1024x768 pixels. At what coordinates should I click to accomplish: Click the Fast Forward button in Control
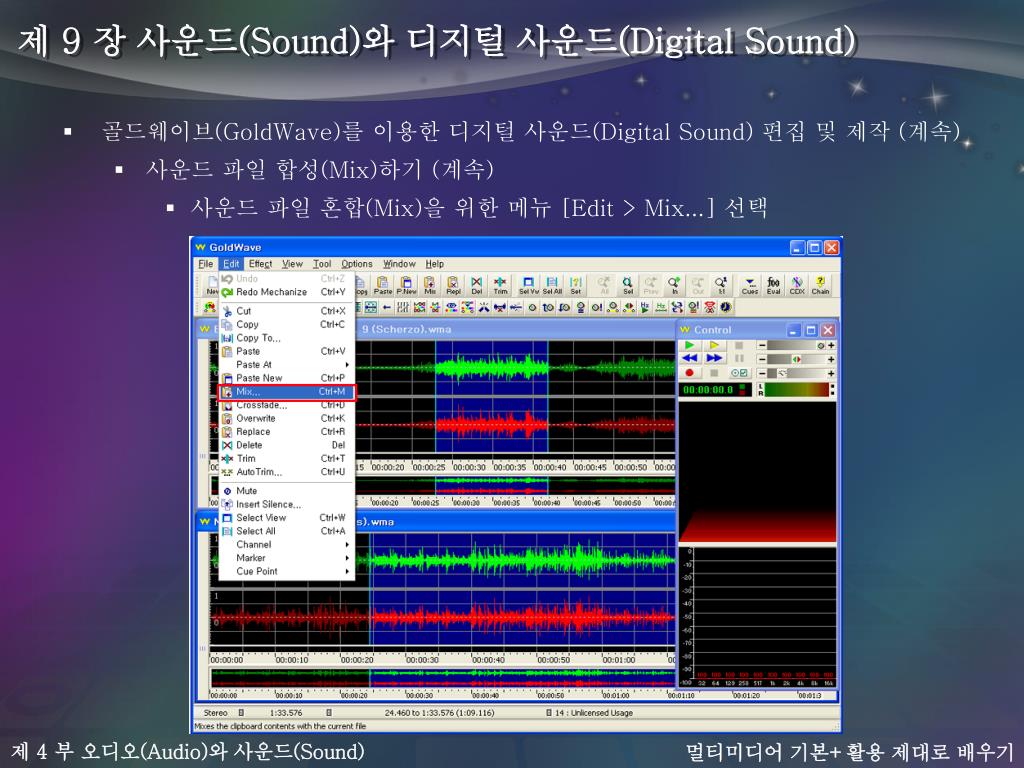click(714, 359)
